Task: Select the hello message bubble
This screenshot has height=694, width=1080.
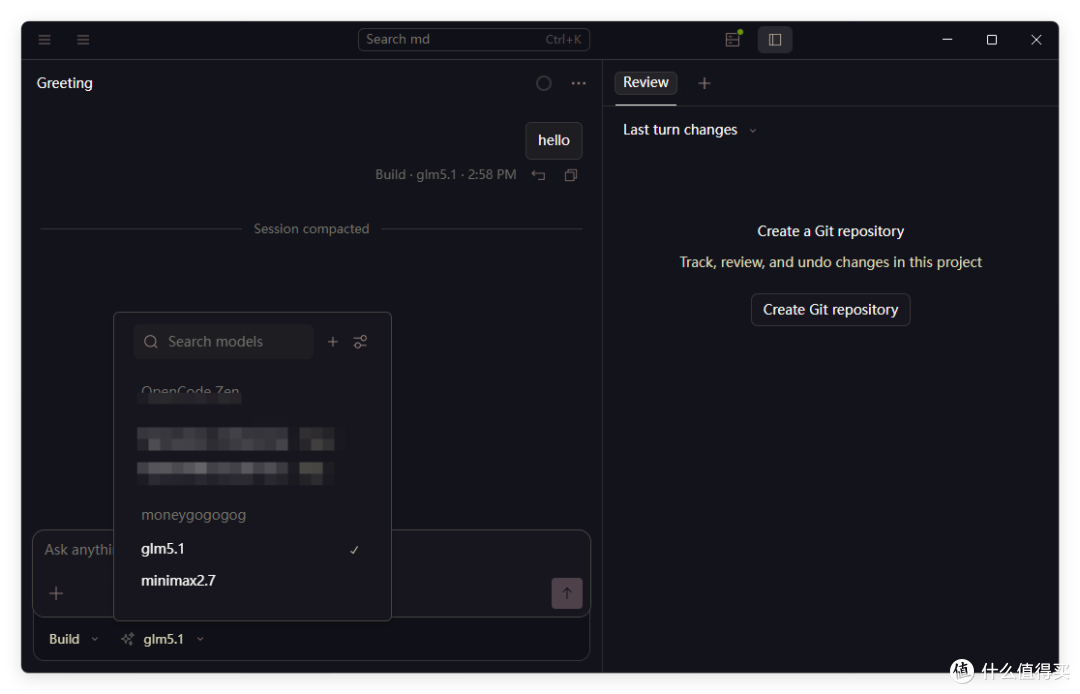Action: pos(554,140)
